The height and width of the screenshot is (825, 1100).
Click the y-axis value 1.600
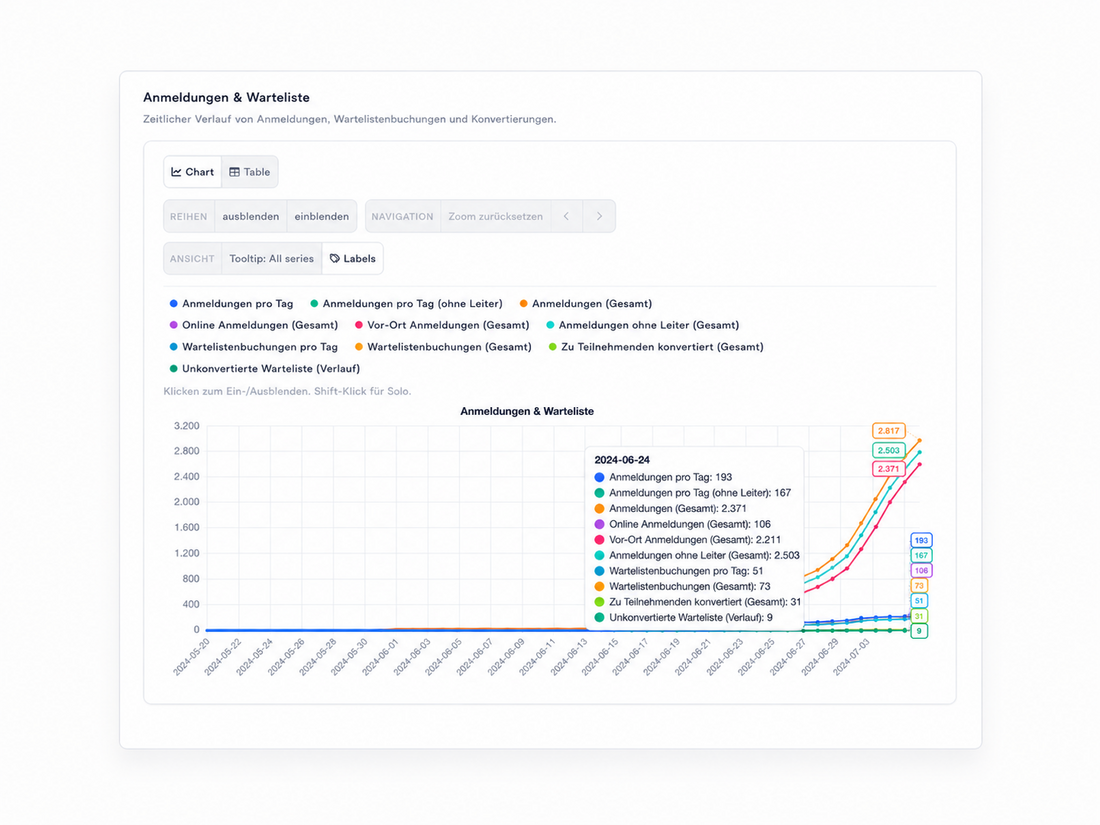point(187,528)
